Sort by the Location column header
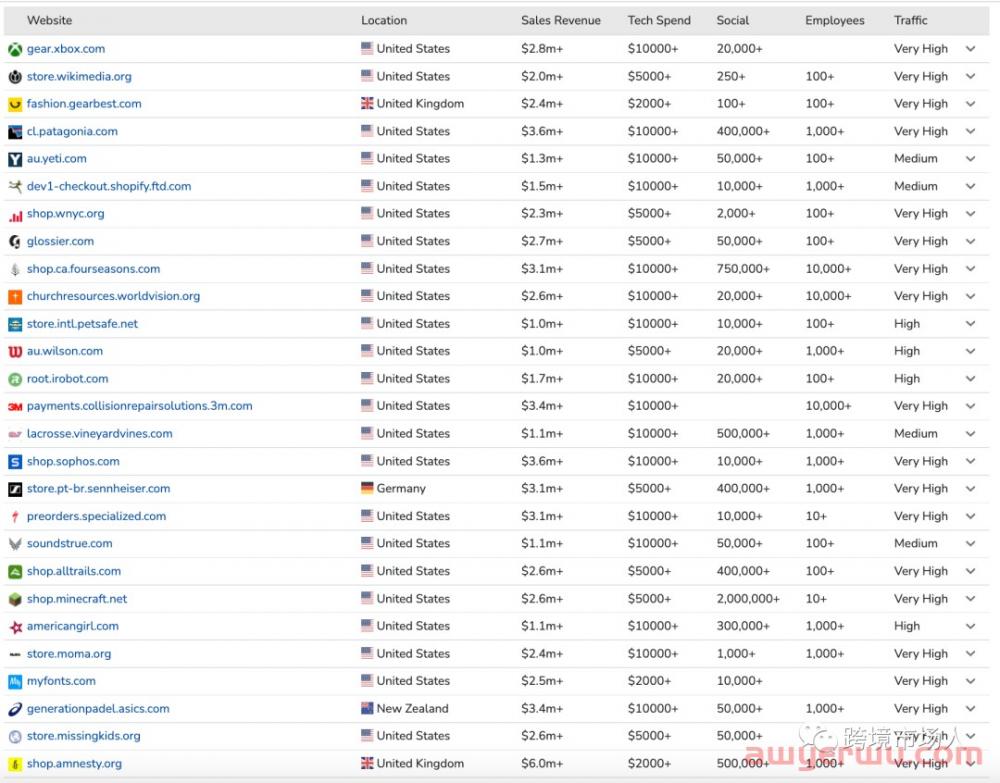The image size is (1000, 783). tap(384, 20)
